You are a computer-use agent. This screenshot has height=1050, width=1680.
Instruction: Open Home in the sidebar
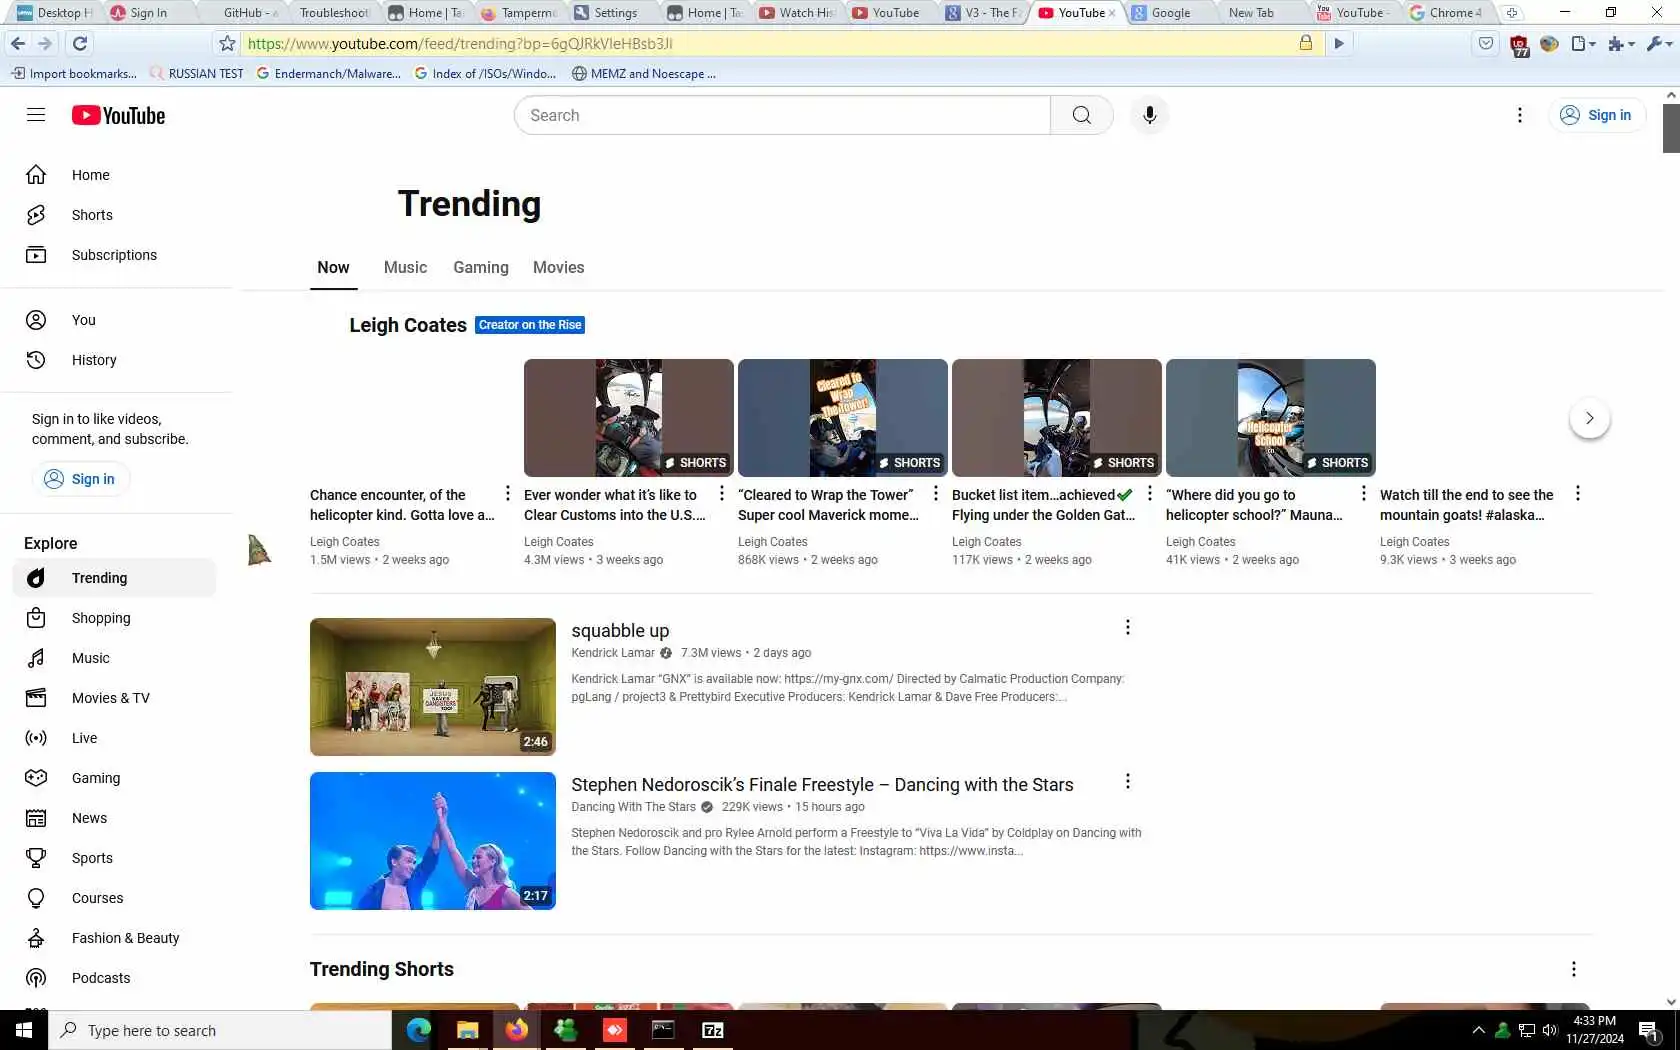[x=116, y=175]
